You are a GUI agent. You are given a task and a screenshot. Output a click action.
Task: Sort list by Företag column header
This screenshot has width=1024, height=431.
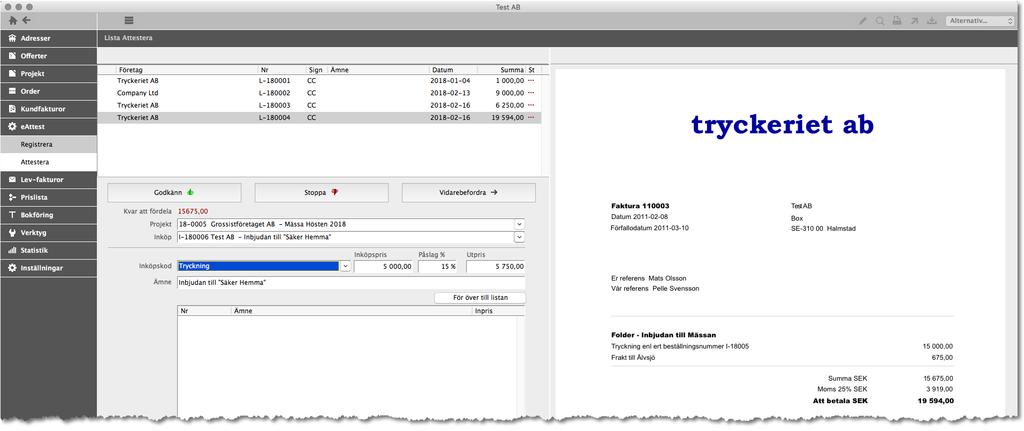130,70
